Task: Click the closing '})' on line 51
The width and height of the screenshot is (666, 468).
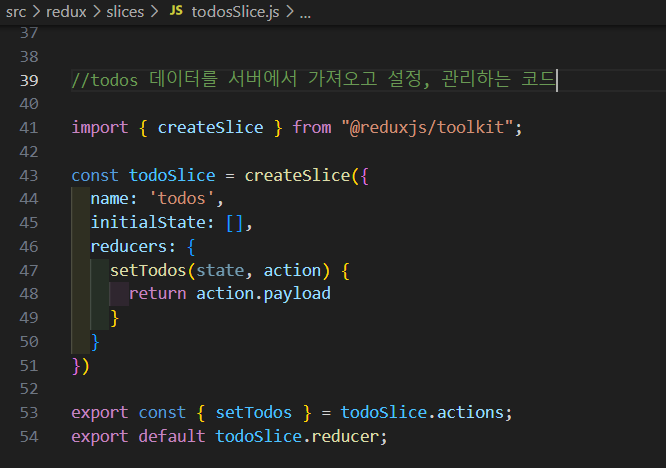Action: click(81, 366)
